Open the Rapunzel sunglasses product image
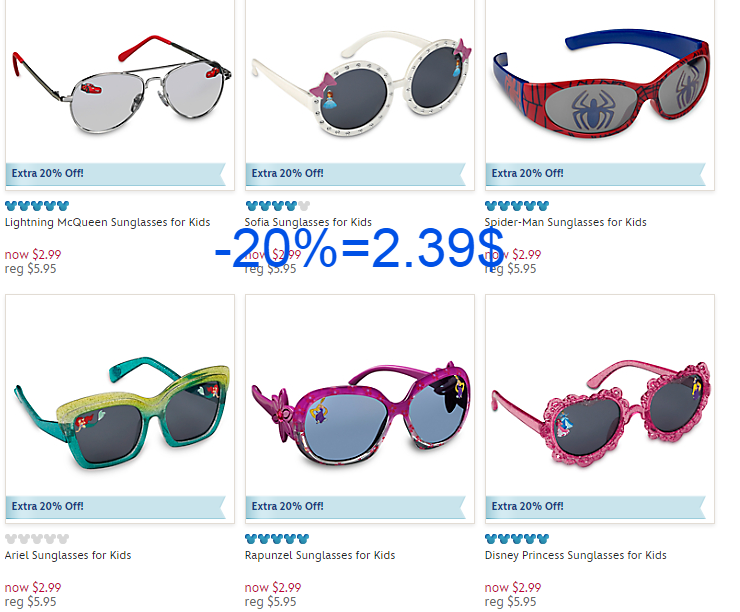Screen dimensions: 740x612 click(x=361, y=413)
